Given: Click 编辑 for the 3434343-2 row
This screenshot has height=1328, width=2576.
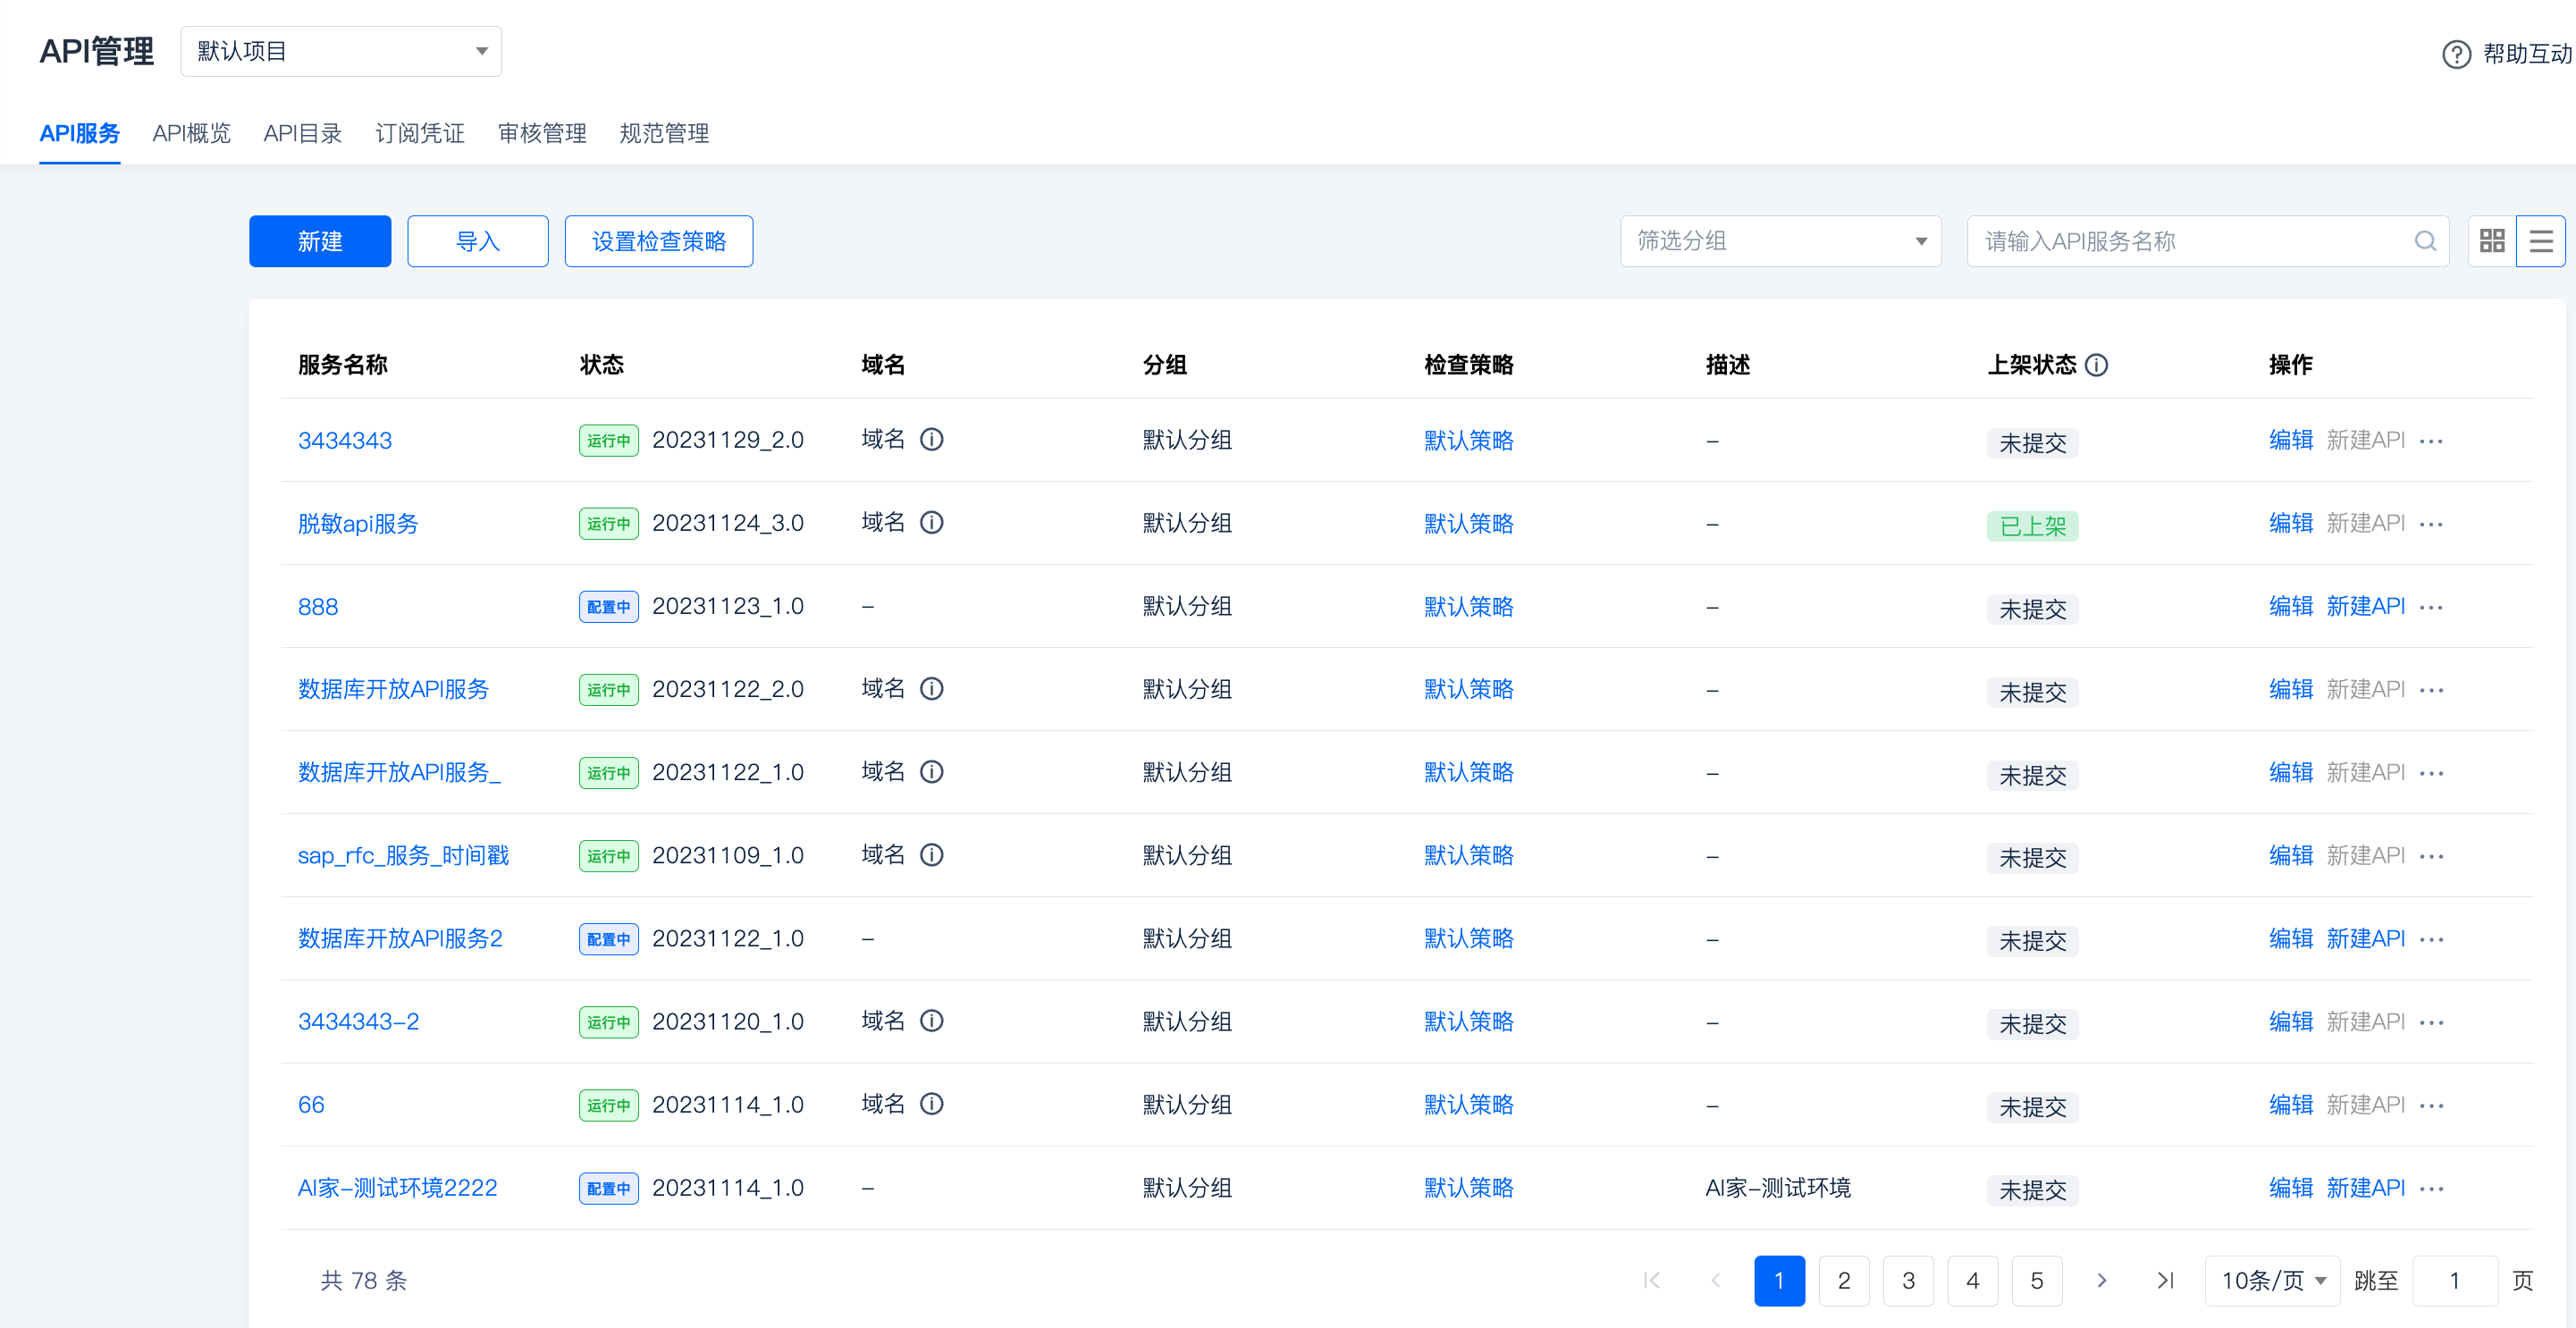Looking at the screenshot, I should pos(2291,1021).
